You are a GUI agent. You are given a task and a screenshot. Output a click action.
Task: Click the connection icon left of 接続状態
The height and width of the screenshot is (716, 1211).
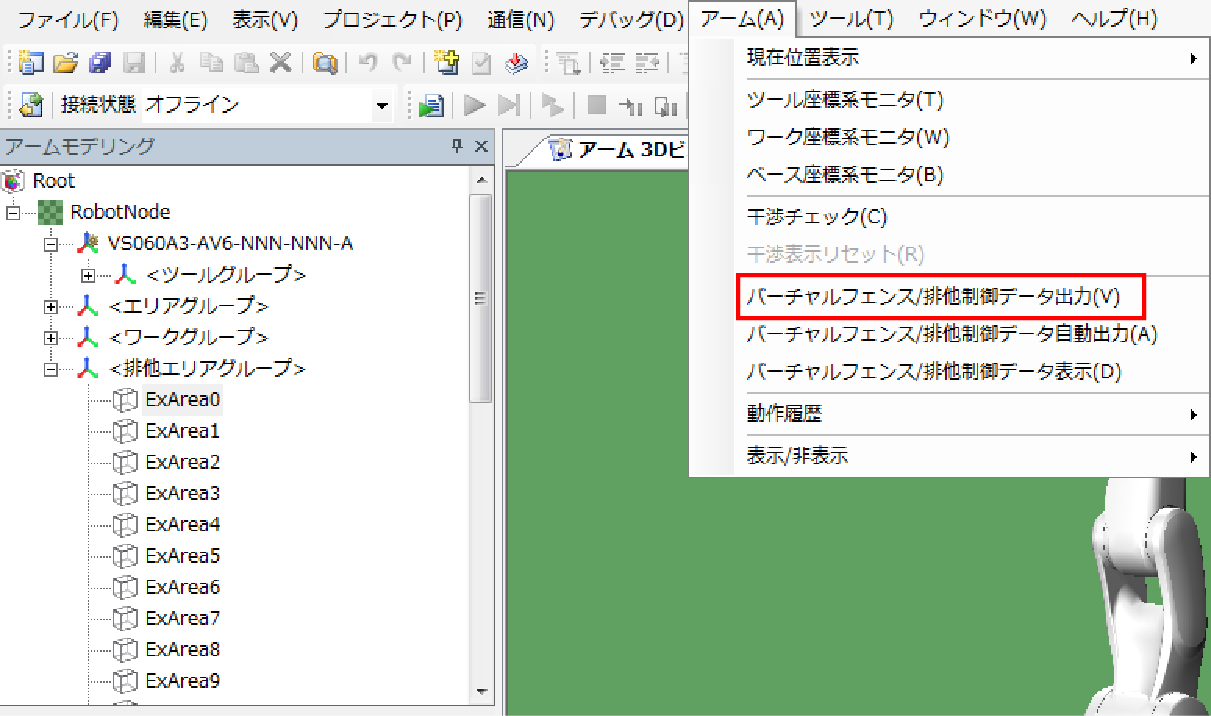[32, 105]
